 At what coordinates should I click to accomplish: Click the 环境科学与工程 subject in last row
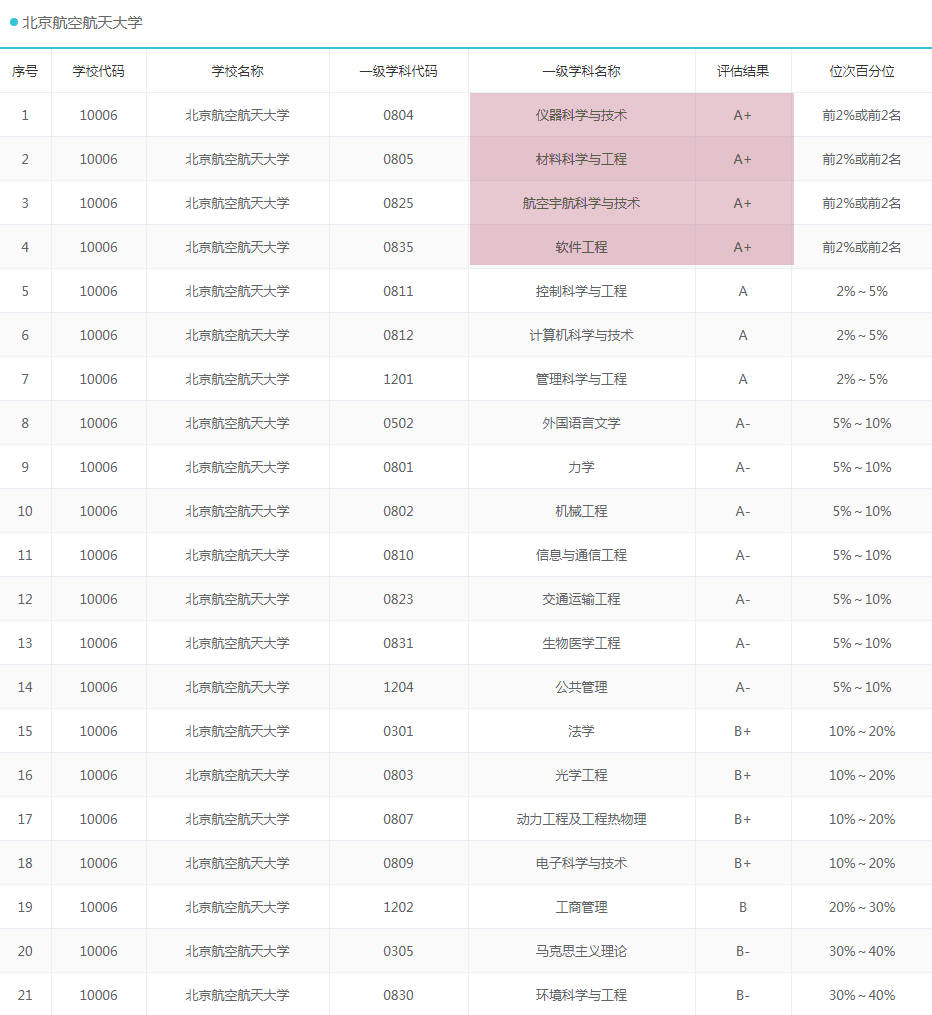tap(581, 995)
